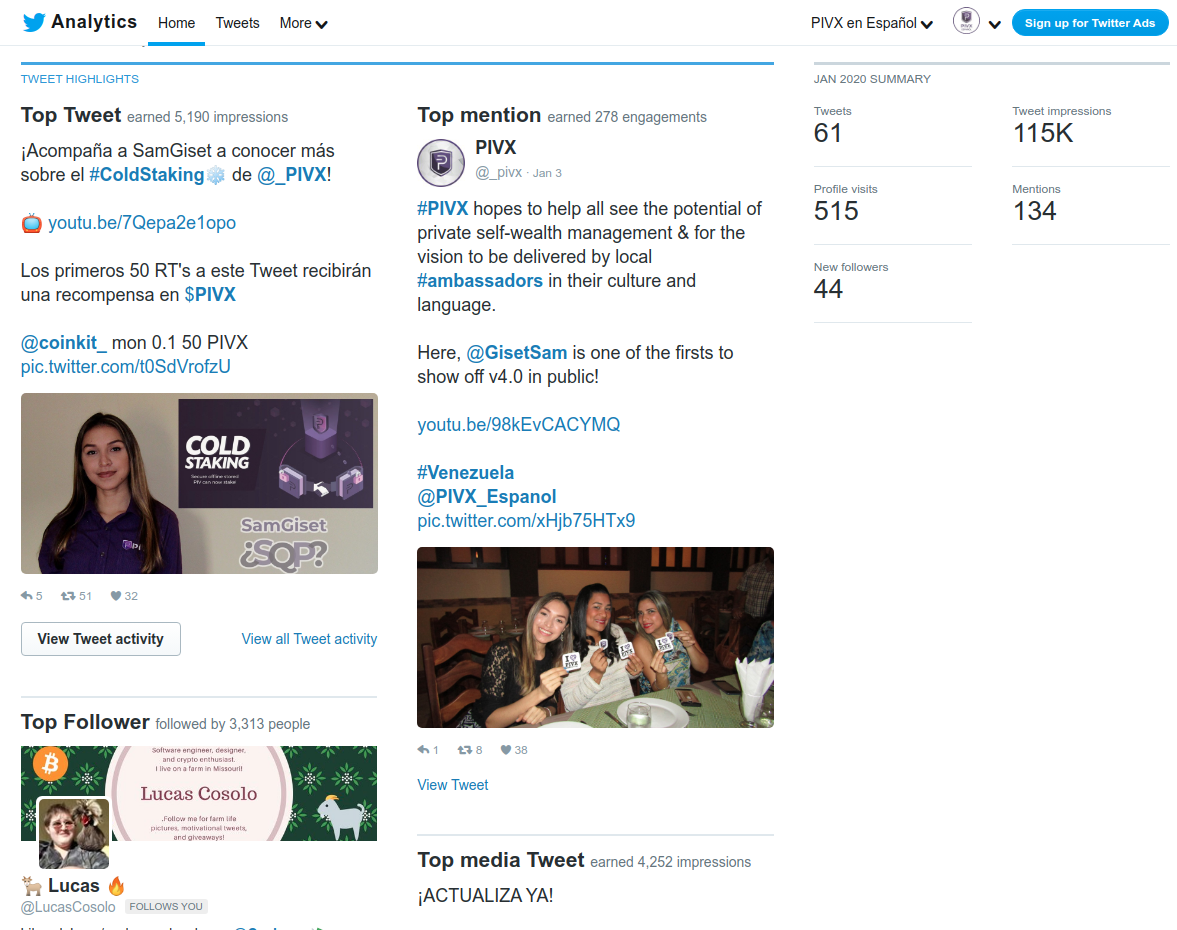Open View Tweet link under mention
This screenshot has width=1177, height=930.
pyautogui.click(x=453, y=785)
